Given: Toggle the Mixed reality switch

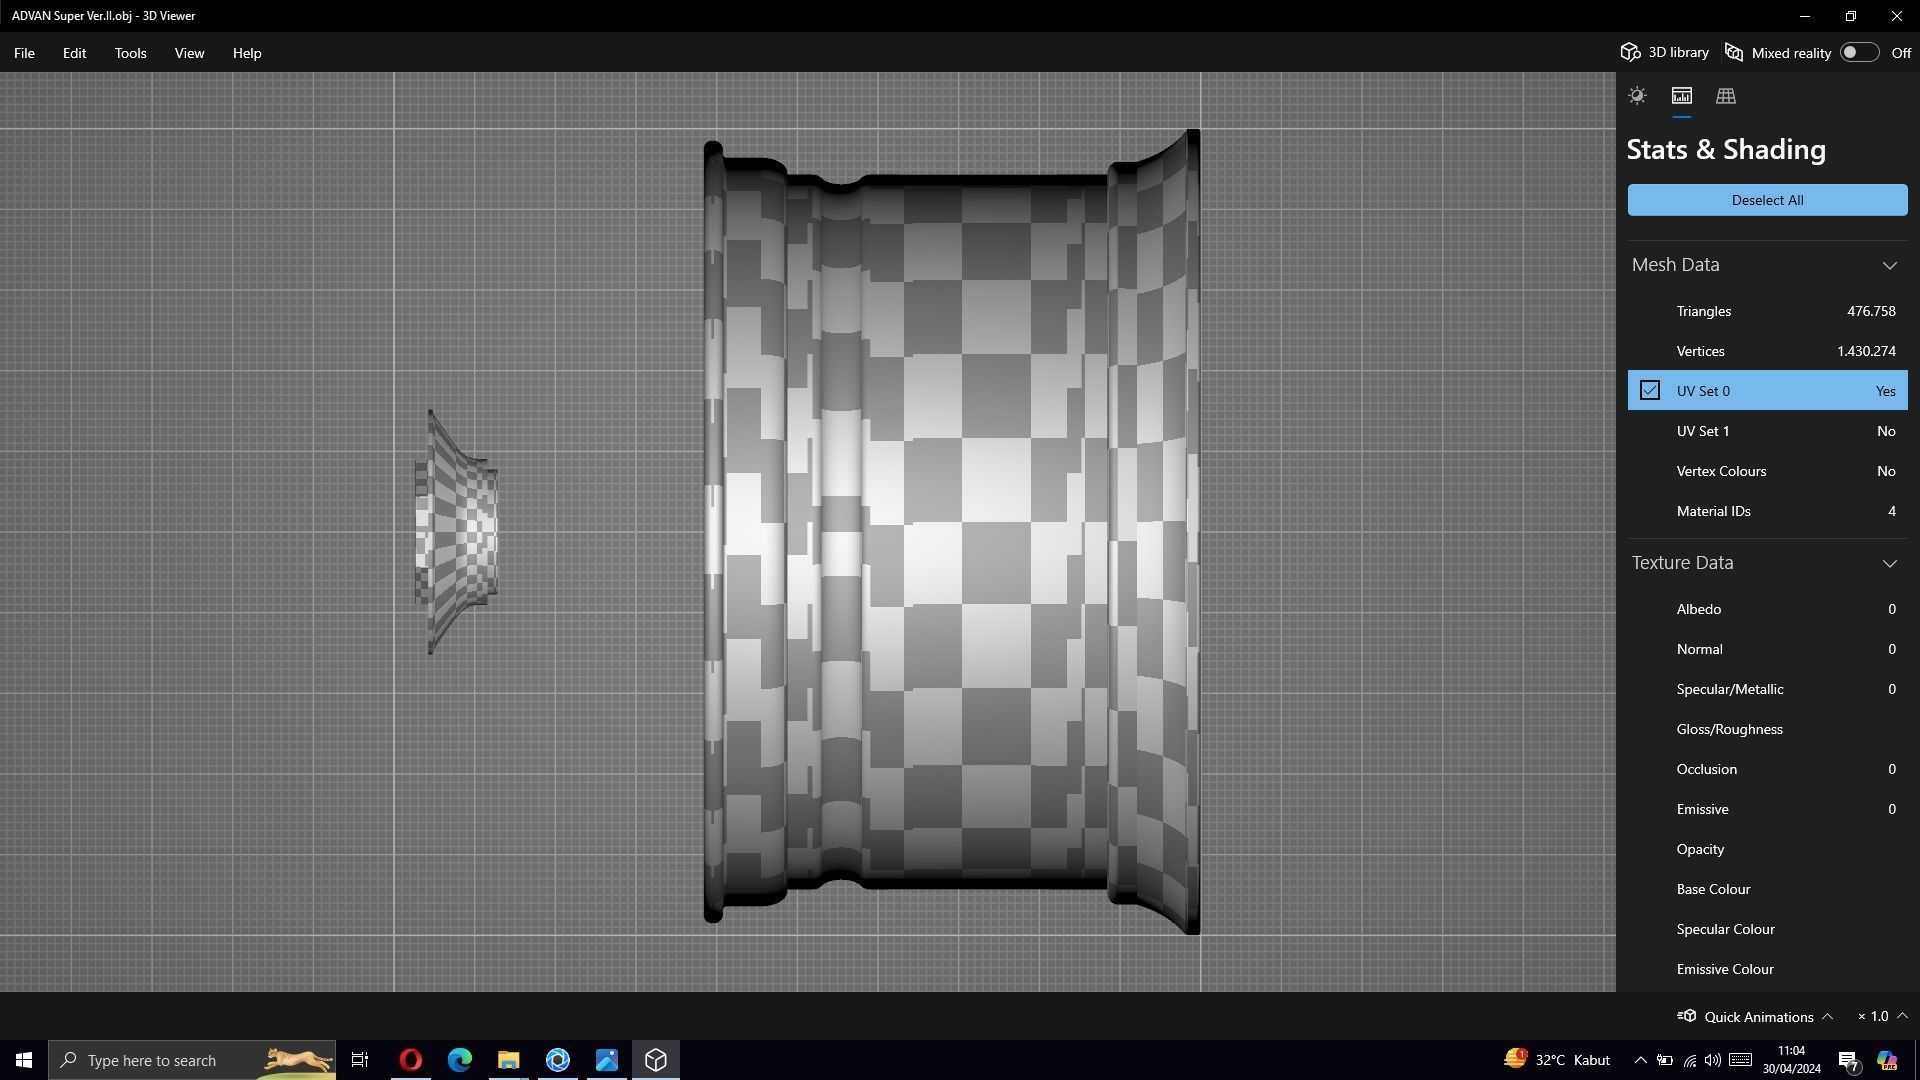Looking at the screenshot, I should click(x=1858, y=53).
